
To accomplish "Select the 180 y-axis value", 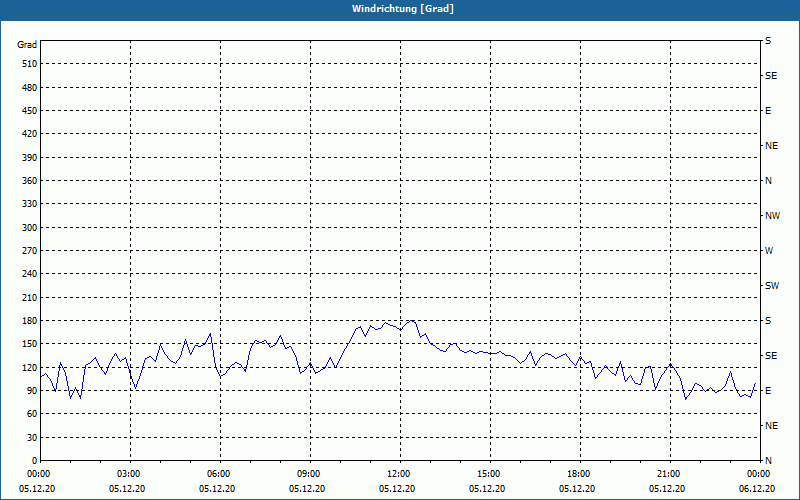I will point(30,321).
